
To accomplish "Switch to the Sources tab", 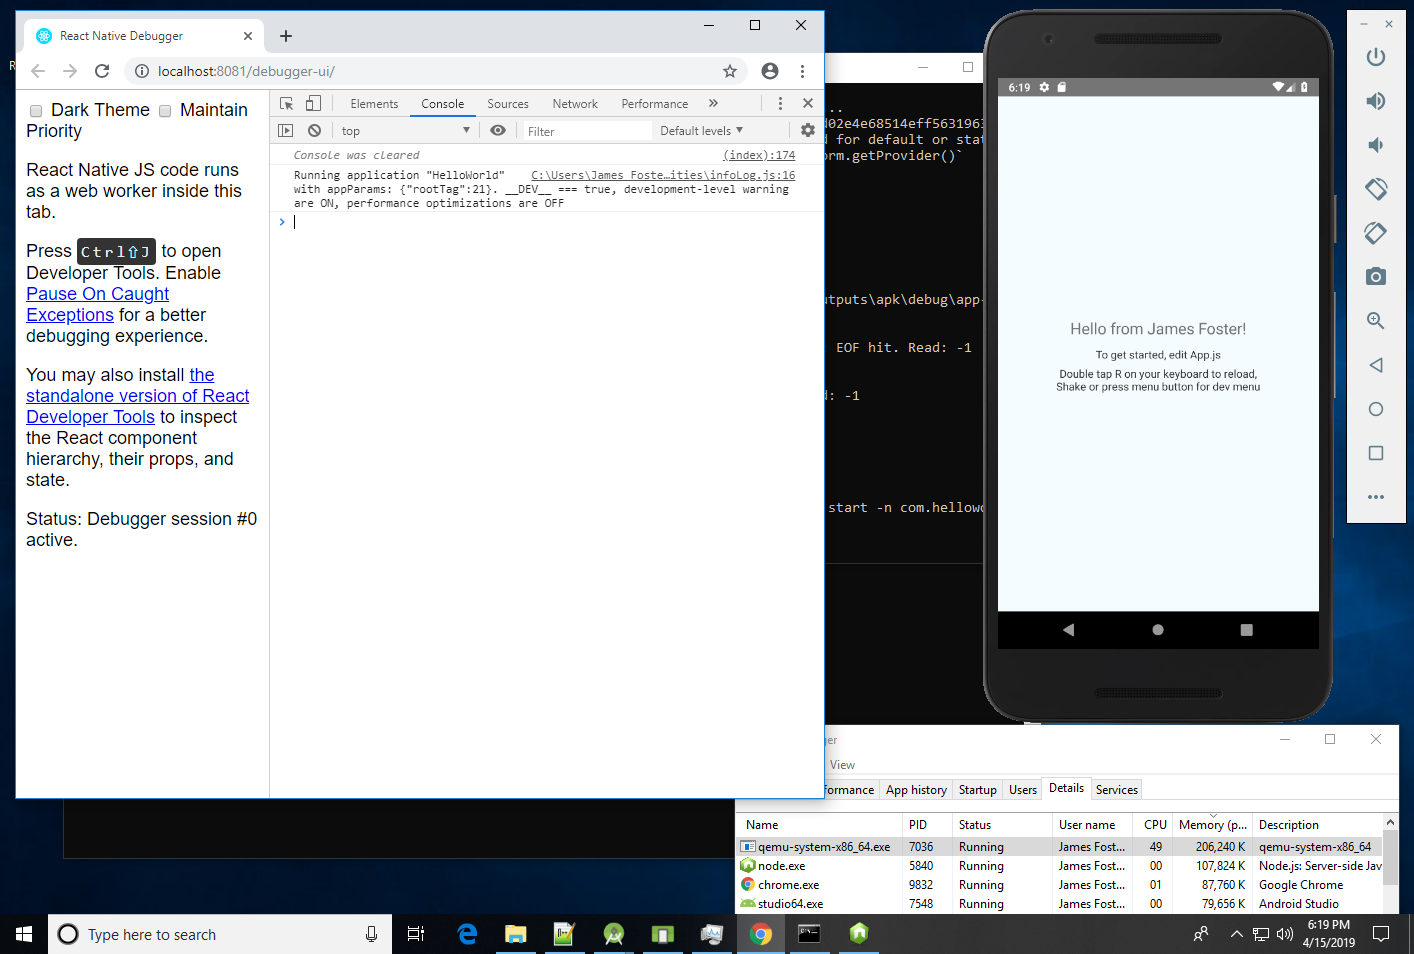I will 507,104.
